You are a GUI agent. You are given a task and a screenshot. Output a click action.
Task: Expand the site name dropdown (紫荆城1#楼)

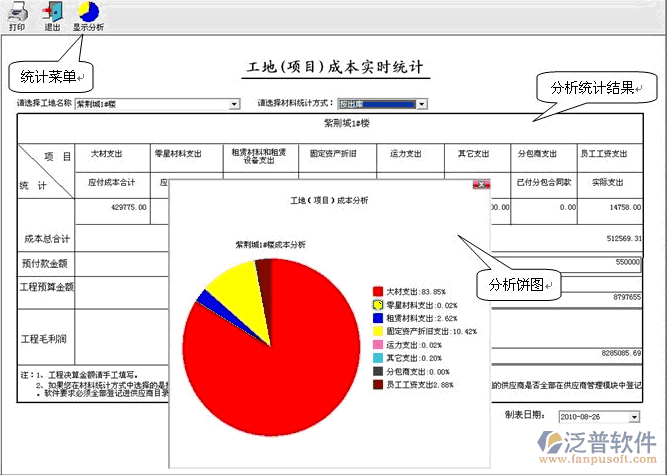pyautogui.click(x=235, y=103)
